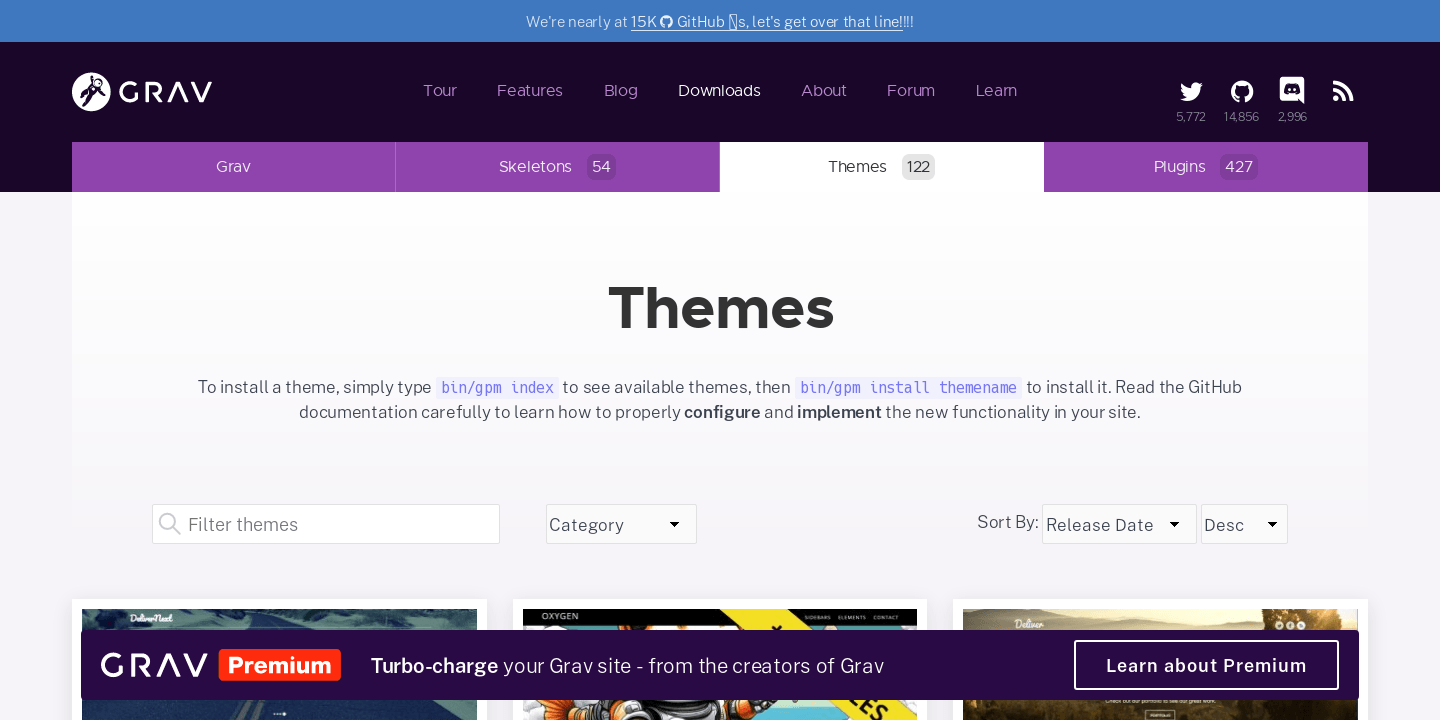This screenshot has height=720, width=1440.
Task: Follow the 15K GitHub stars banner link
Action: point(766,21)
